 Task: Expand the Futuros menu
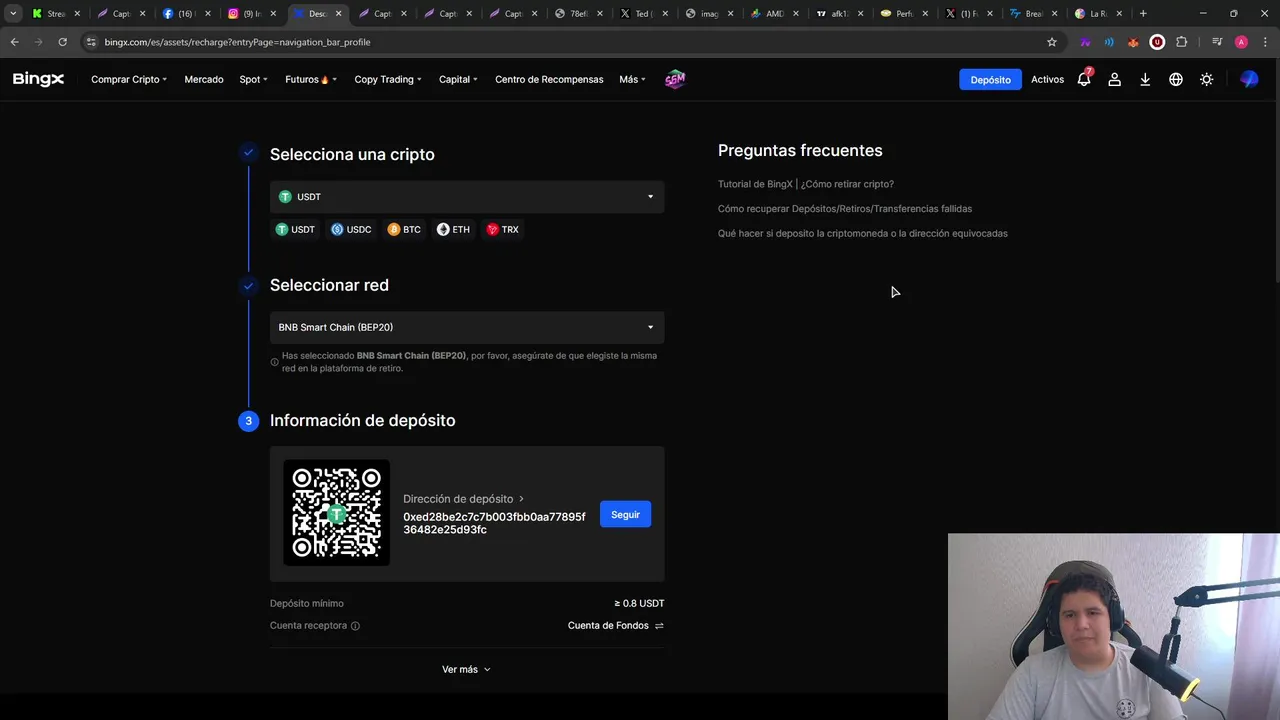click(311, 79)
